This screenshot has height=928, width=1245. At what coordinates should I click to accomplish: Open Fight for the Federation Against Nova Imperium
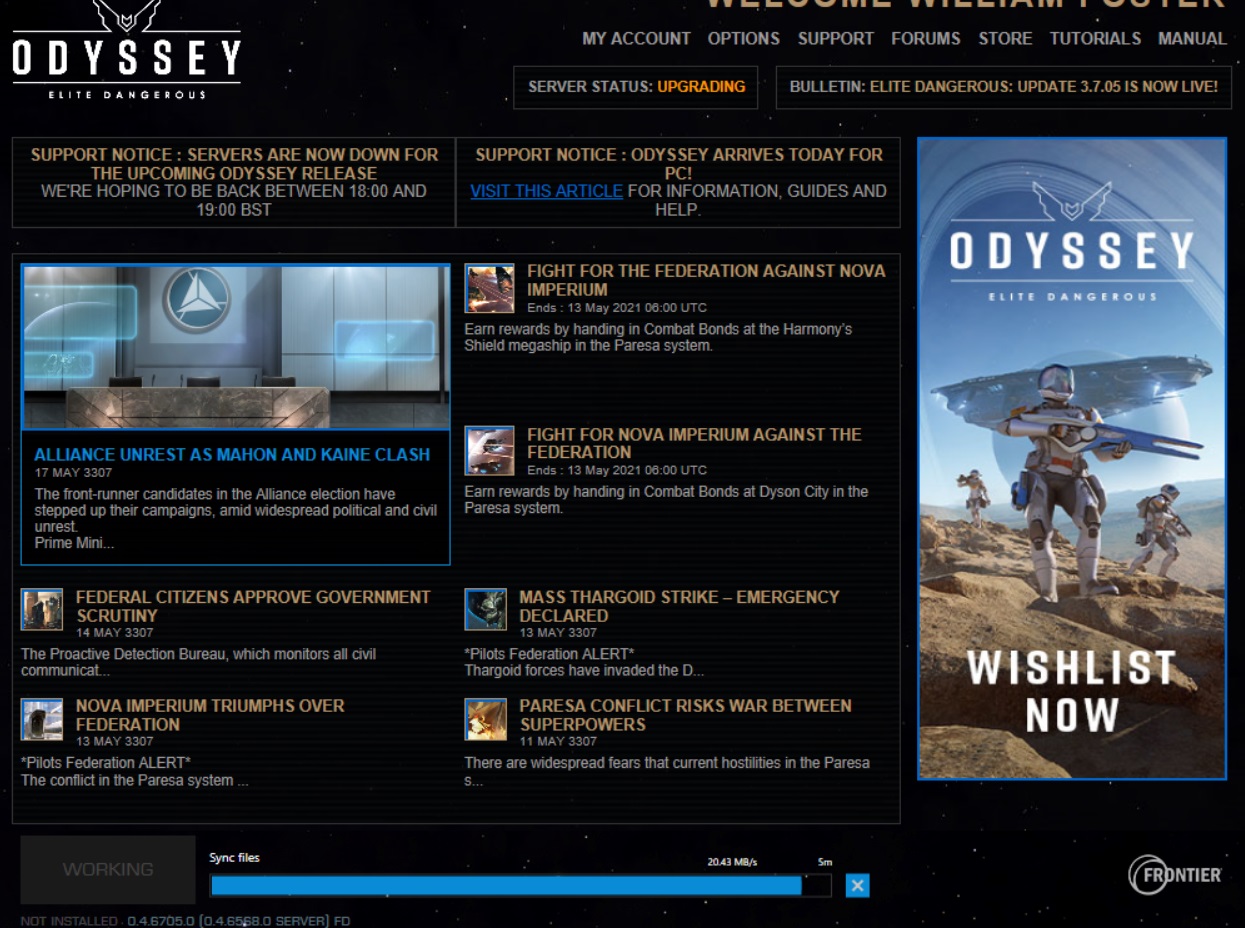pyautogui.click(x=706, y=280)
